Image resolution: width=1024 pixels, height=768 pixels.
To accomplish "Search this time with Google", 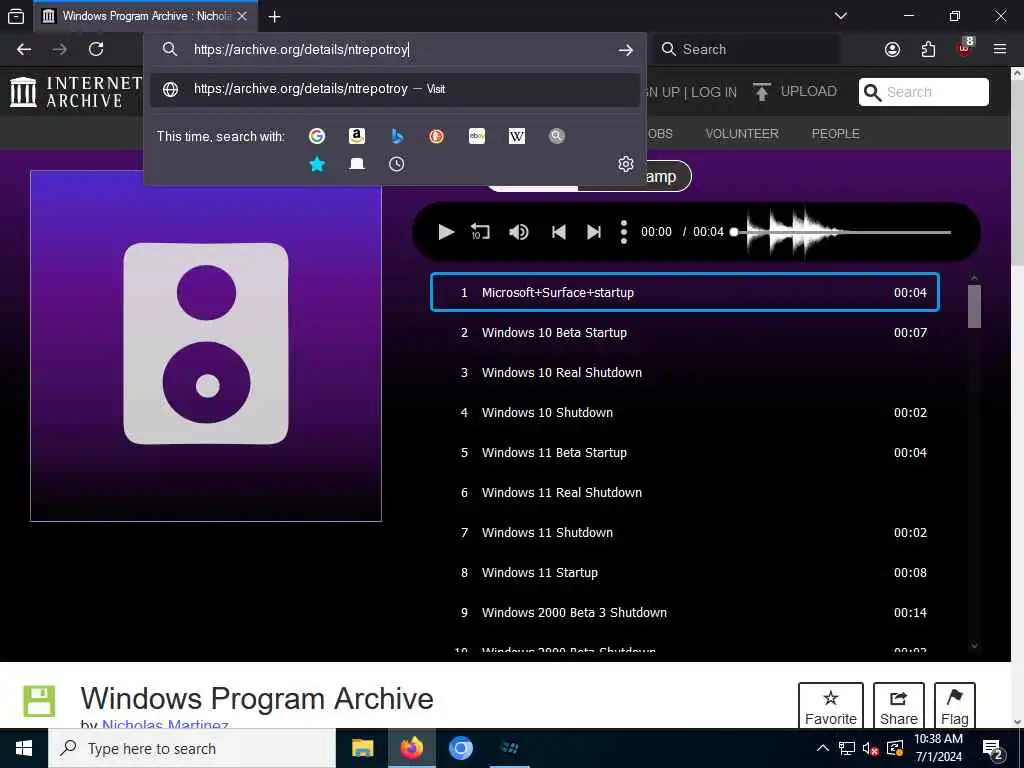I will pyautogui.click(x=317, y=136).
